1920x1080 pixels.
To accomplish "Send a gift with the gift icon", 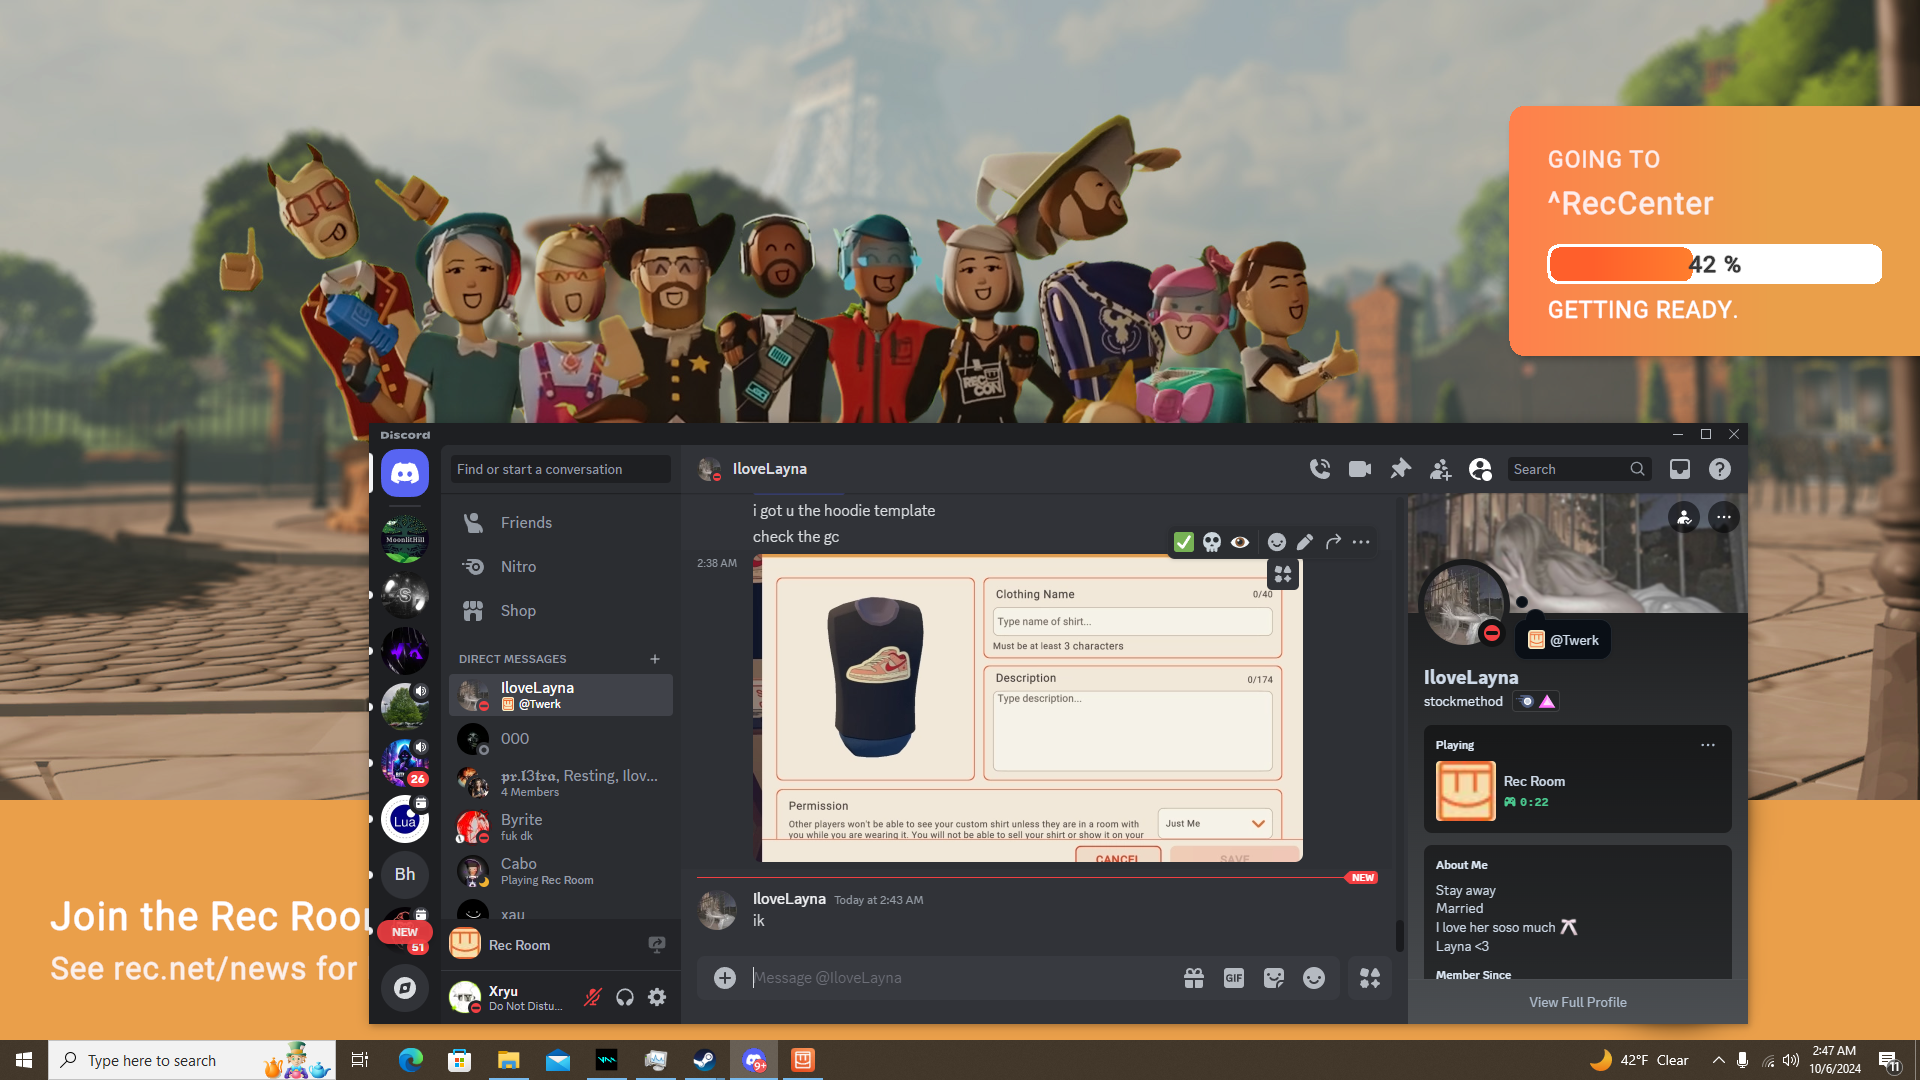I will (x=1194, y=978).
